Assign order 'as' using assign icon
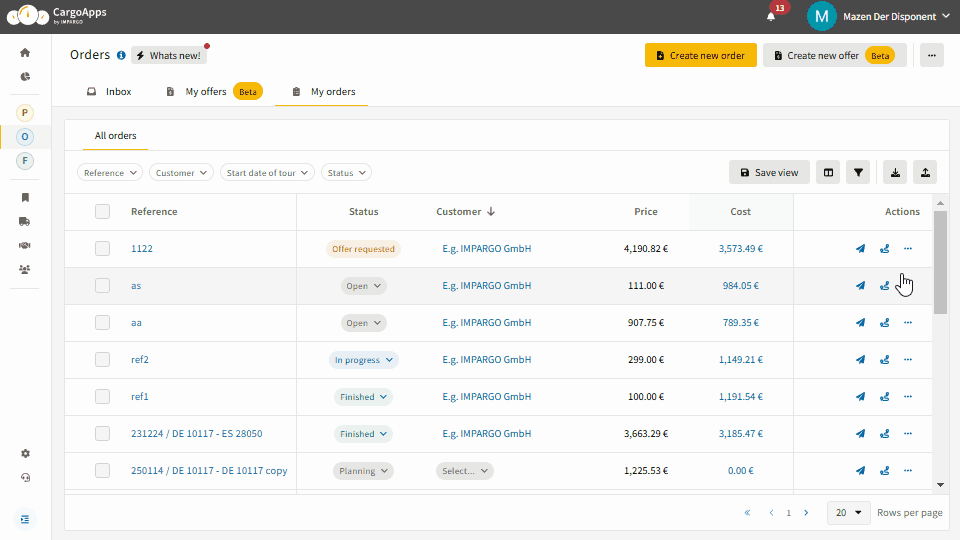Image resolution: width=960 pixels, height=540 pixels. [x=884, y=285]
